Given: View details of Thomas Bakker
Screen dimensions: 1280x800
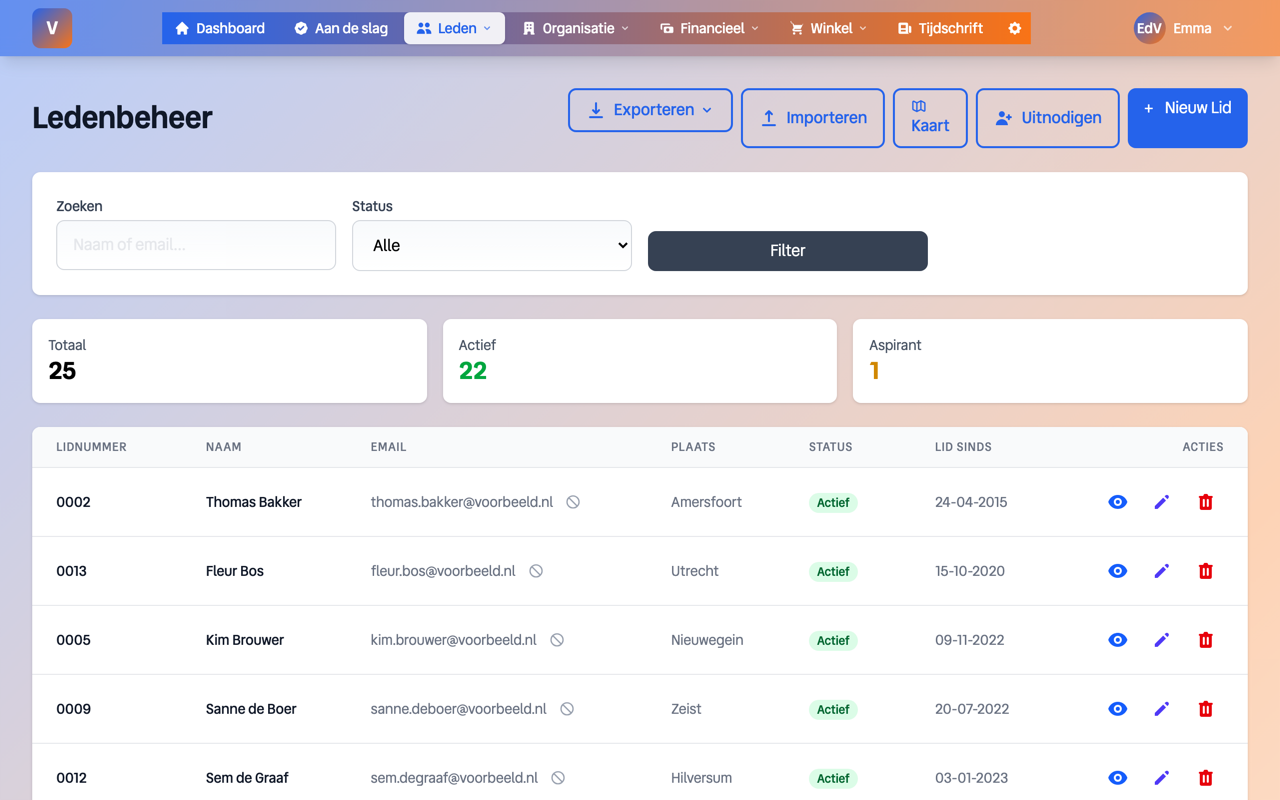Looking at the screenshot, I should pos(1118,502).
